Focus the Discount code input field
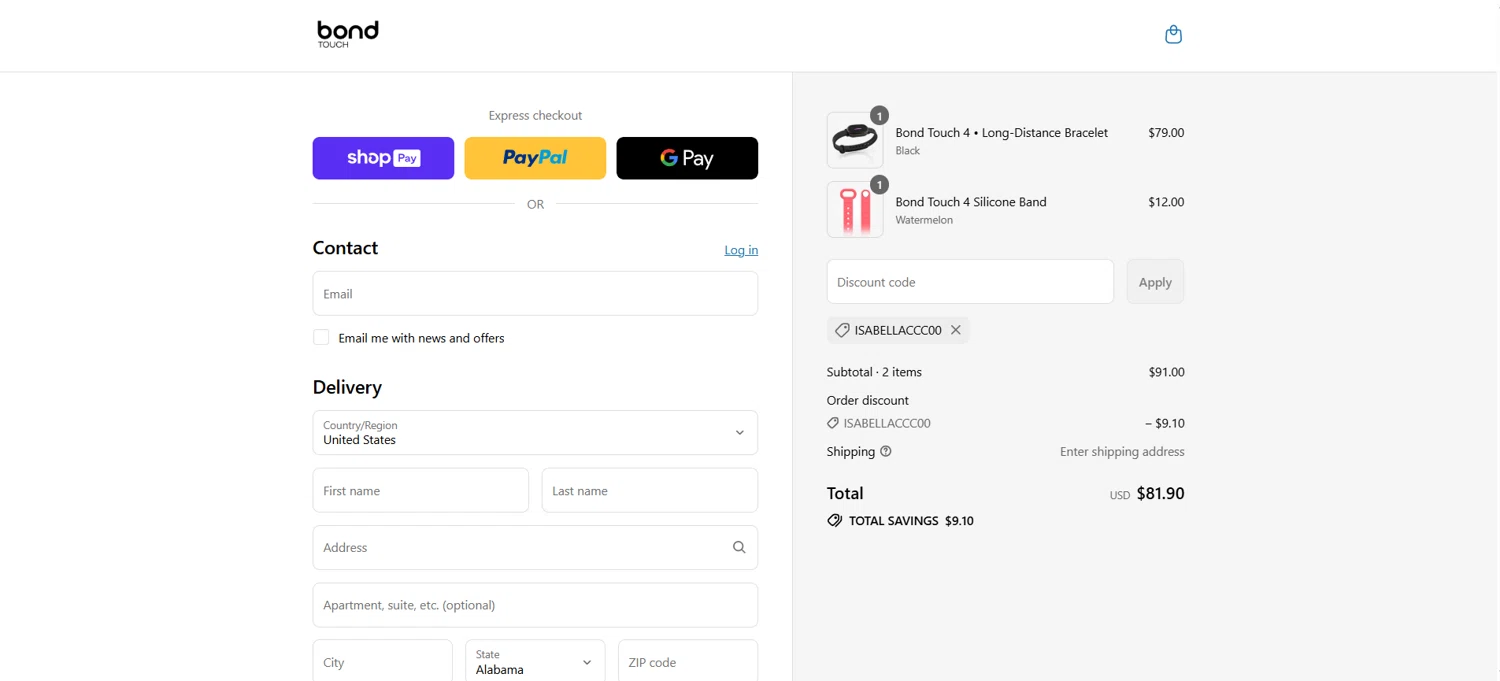Screen dimensions: 1500x681 click(x=970, y=282)
